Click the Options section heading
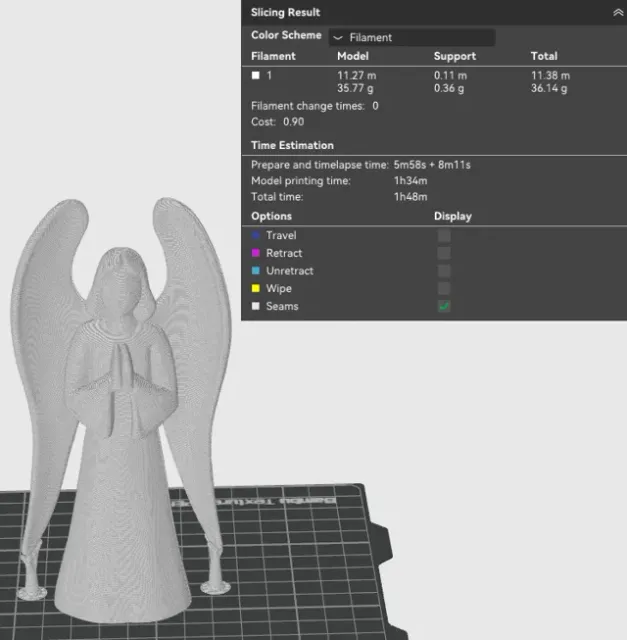 (x=271, y=216)
